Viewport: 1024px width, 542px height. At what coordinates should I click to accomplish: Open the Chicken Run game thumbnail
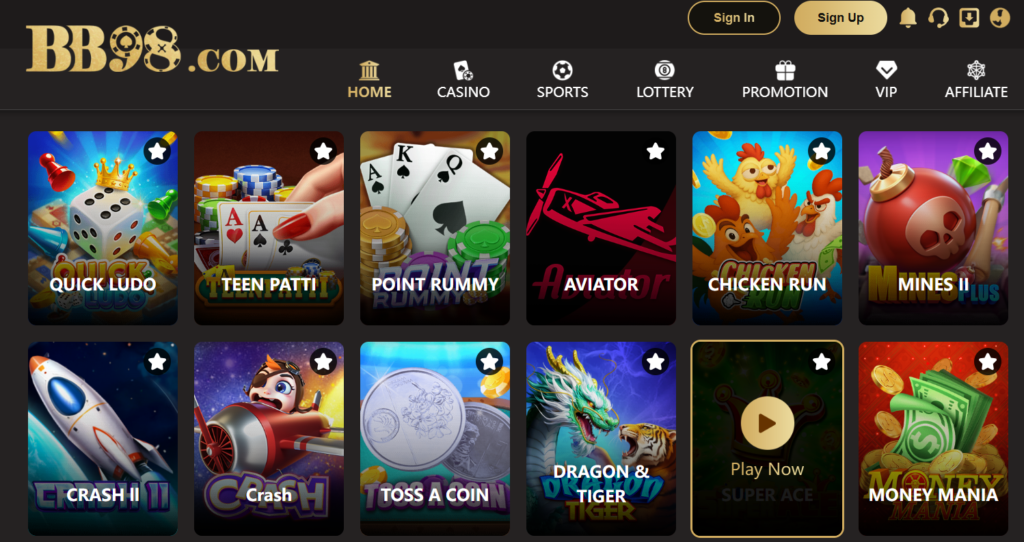click(767, 228)
